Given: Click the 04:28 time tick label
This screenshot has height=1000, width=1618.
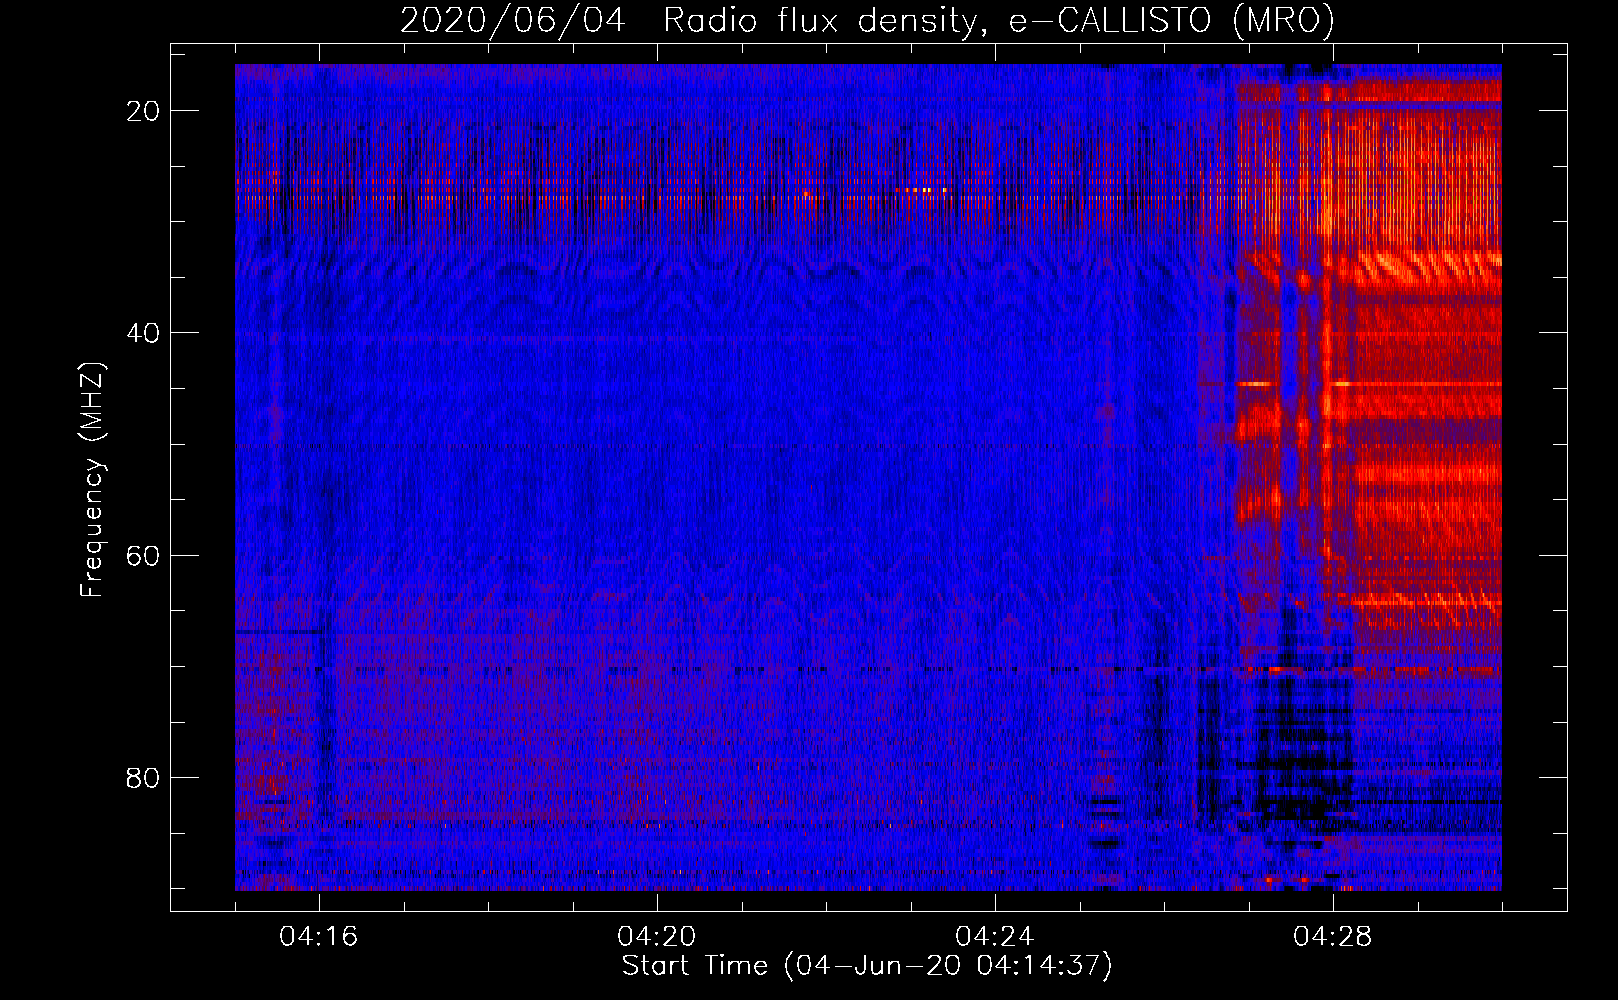Looking at the screenshot, I should tap(1333, 937).
